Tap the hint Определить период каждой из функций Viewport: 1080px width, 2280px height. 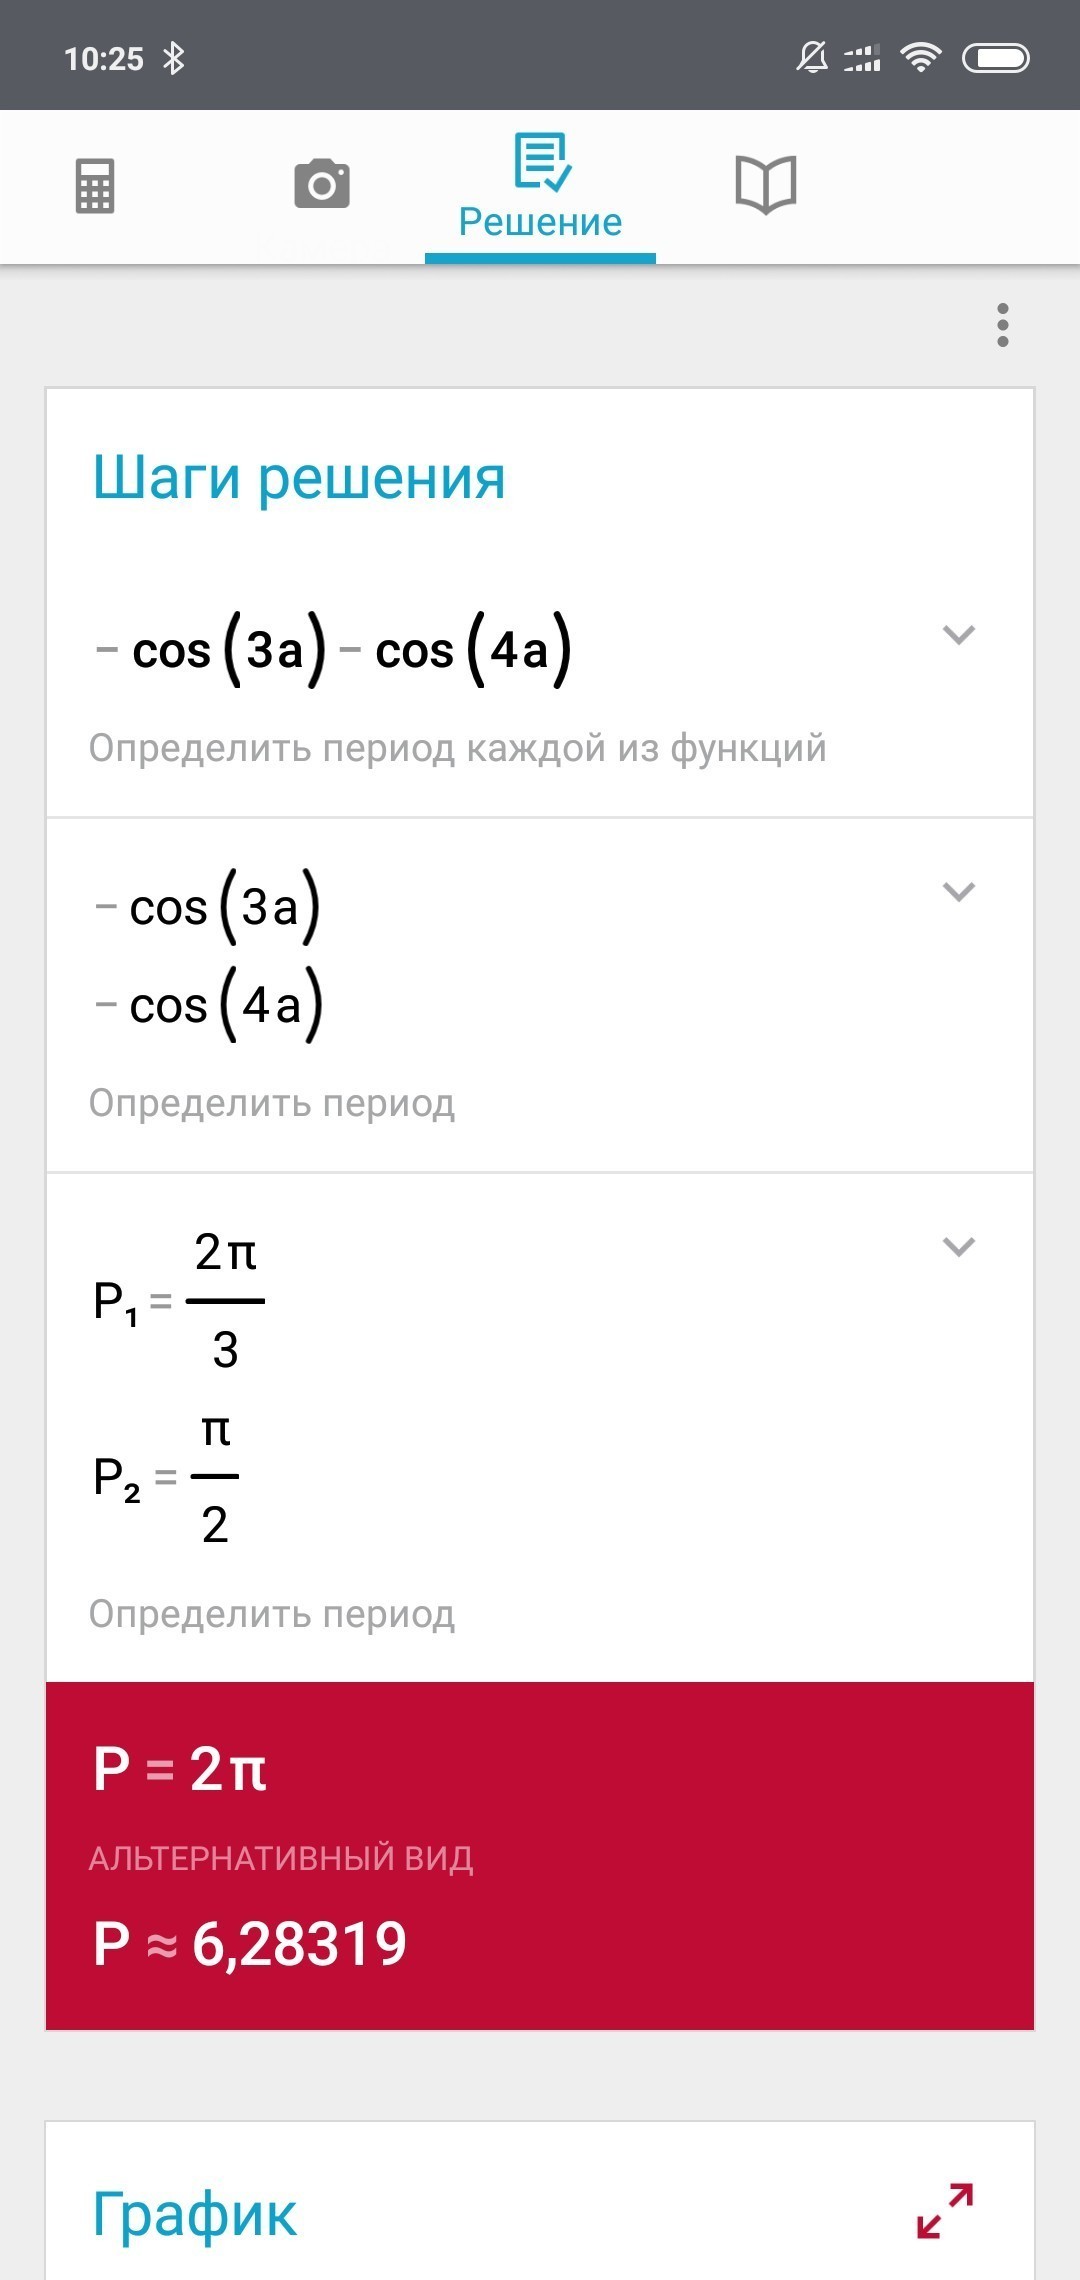click(458, 748)
